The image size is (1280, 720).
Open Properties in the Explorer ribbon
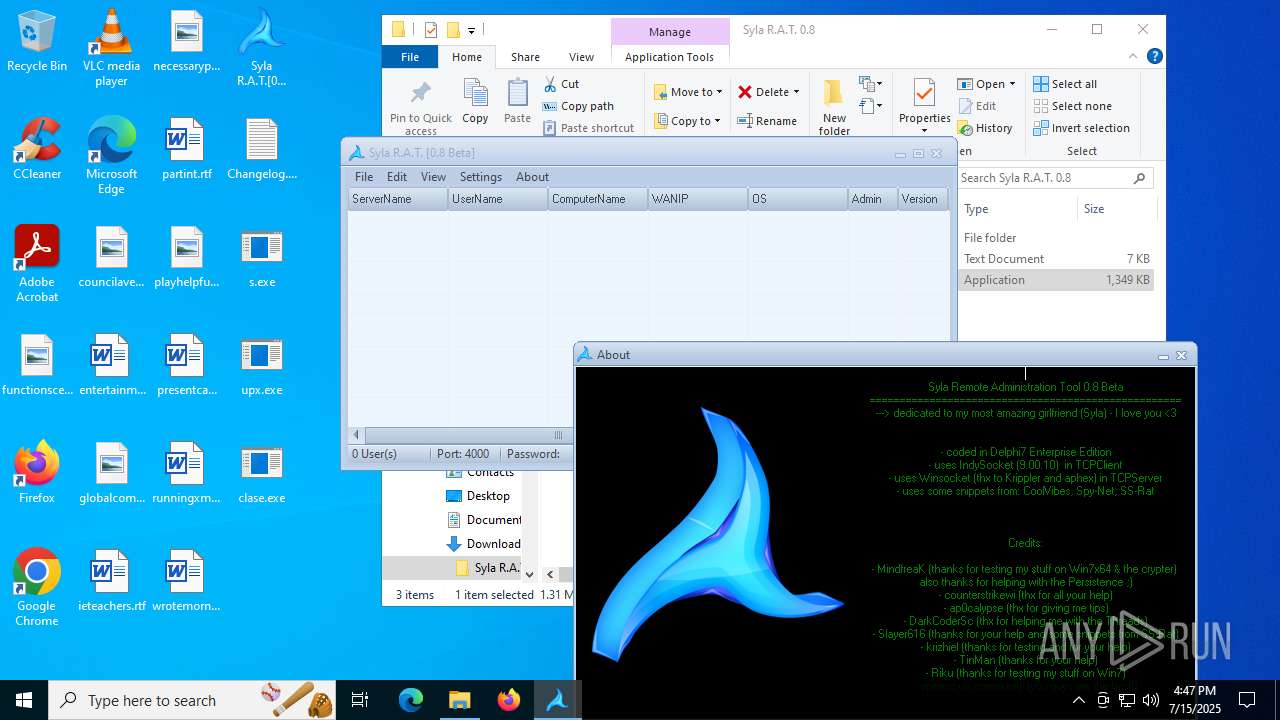tap(924, 106)
